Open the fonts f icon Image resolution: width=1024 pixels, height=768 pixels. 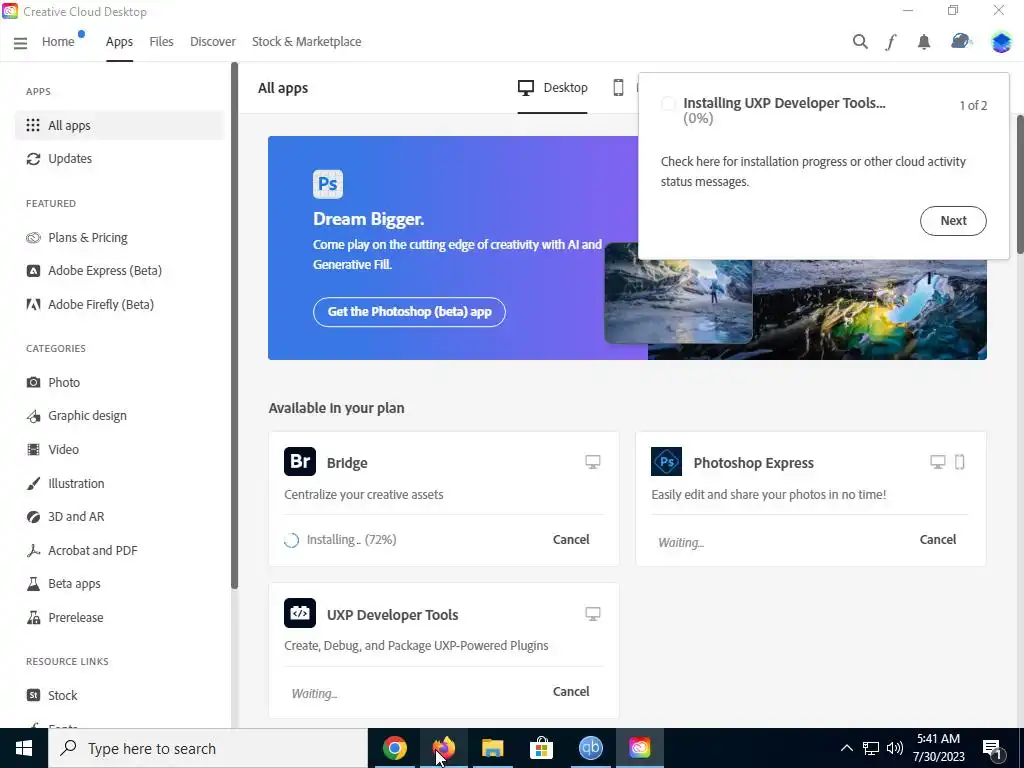click(x=891, y=42)
